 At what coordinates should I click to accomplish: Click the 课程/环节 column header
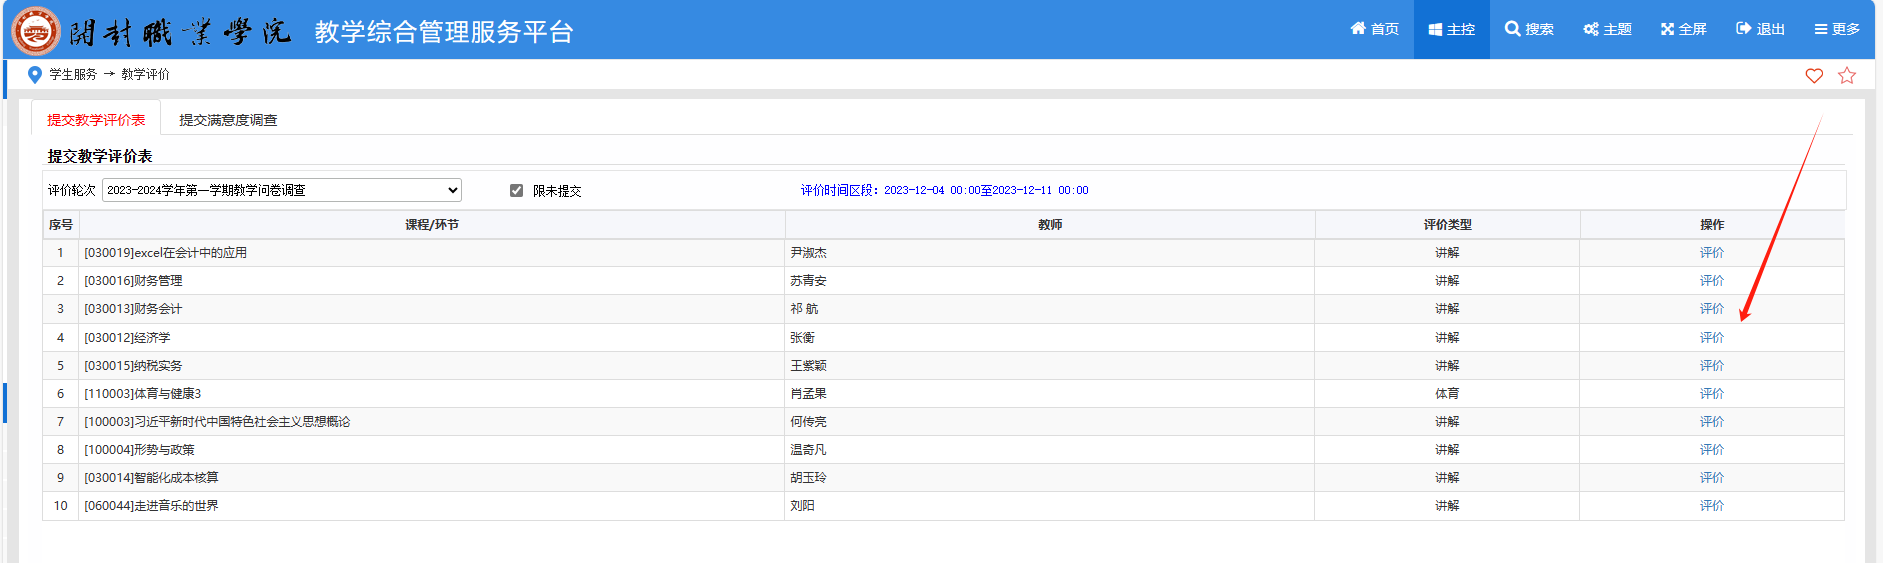tap(432, 225)
